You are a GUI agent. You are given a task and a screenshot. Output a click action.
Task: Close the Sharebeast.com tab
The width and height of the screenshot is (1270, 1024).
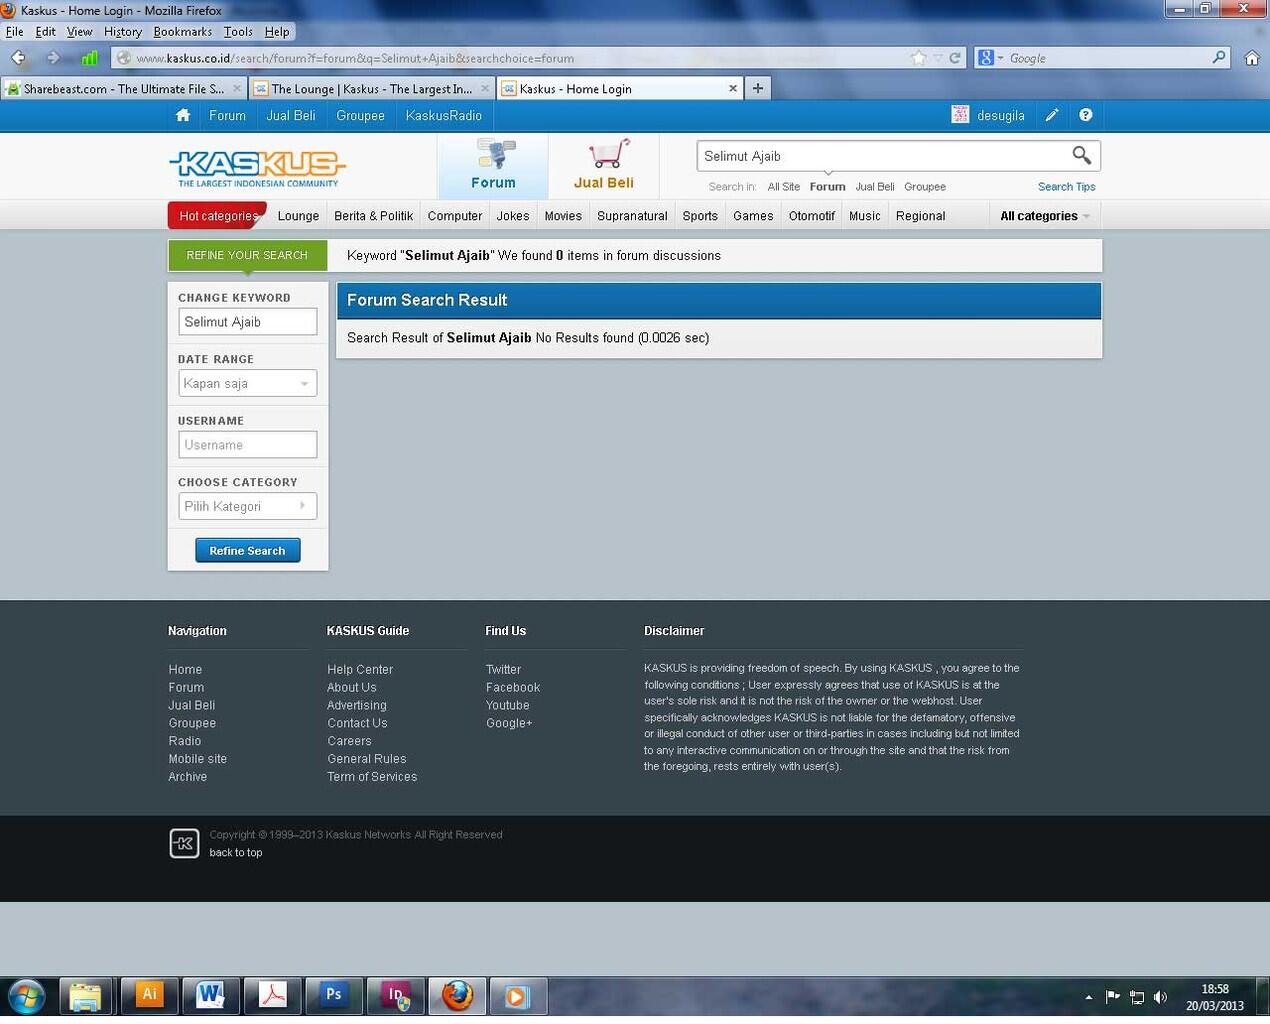(237, 88)
